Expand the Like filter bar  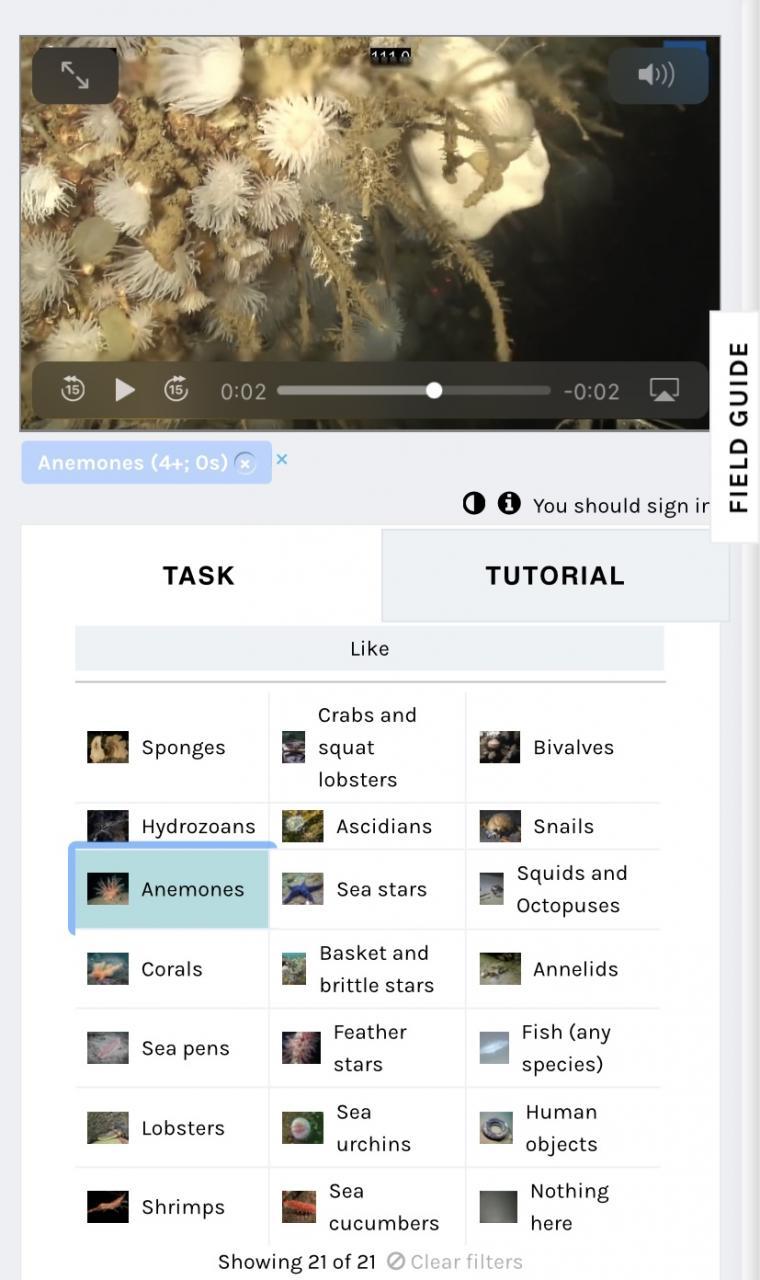369,648
